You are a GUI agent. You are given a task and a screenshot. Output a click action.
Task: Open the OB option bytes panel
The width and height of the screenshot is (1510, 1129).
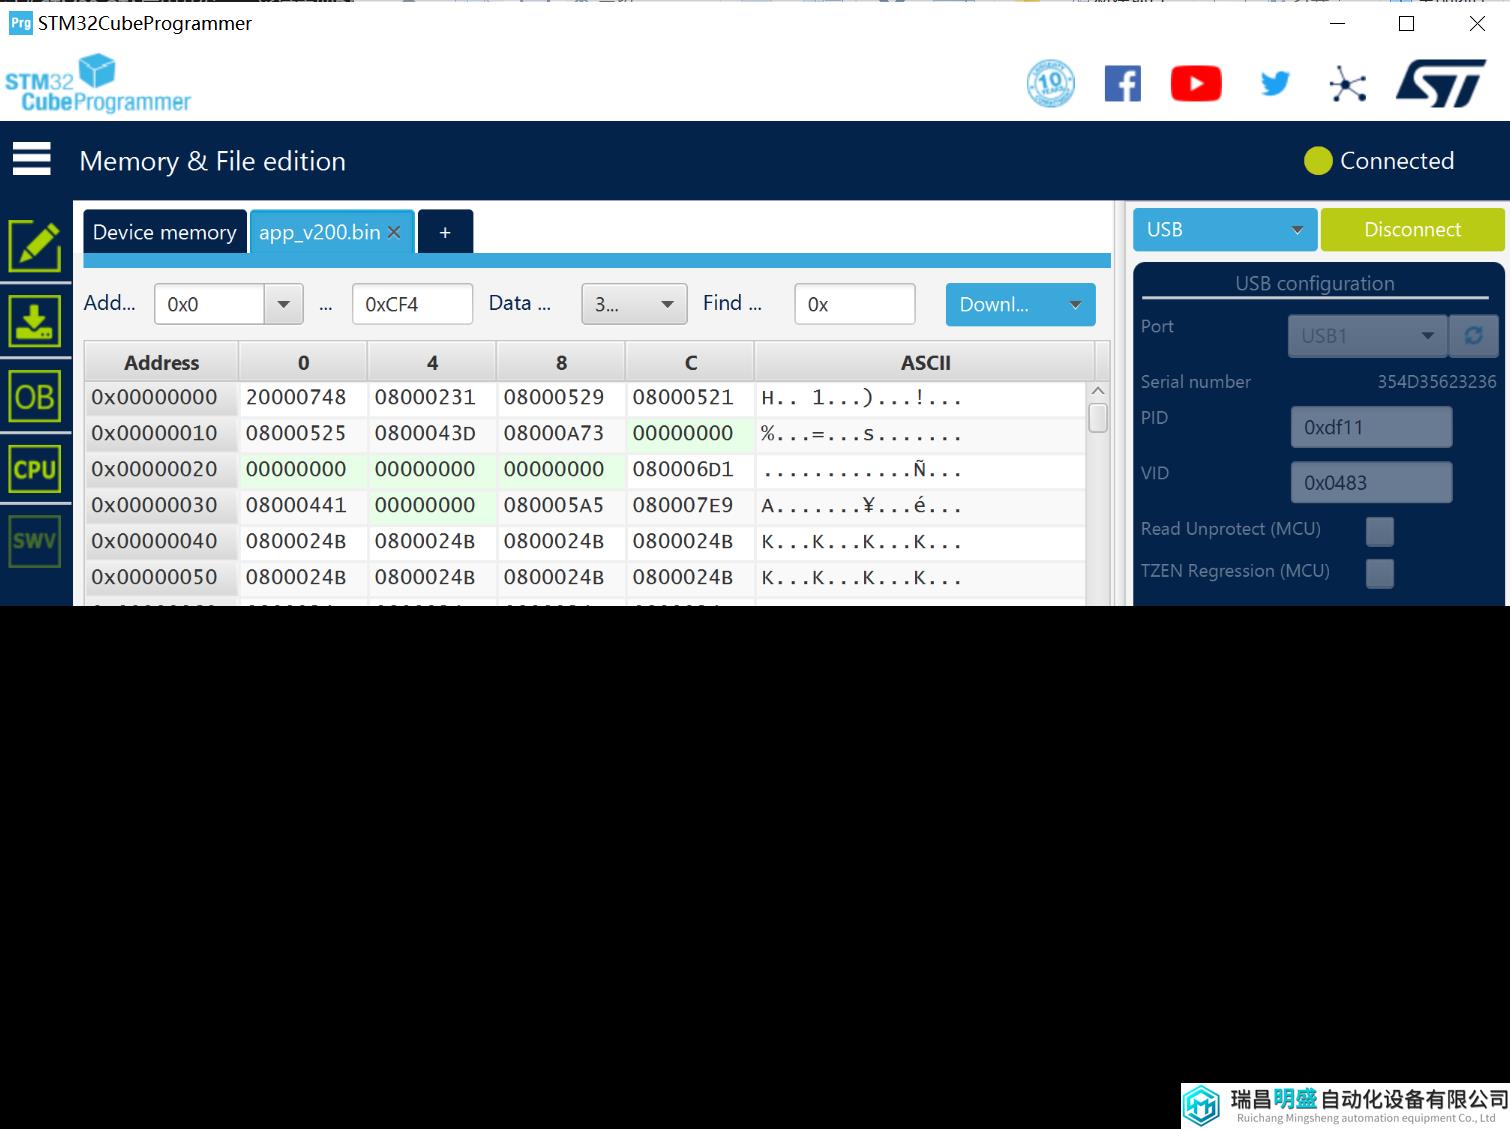pos(35,397)
